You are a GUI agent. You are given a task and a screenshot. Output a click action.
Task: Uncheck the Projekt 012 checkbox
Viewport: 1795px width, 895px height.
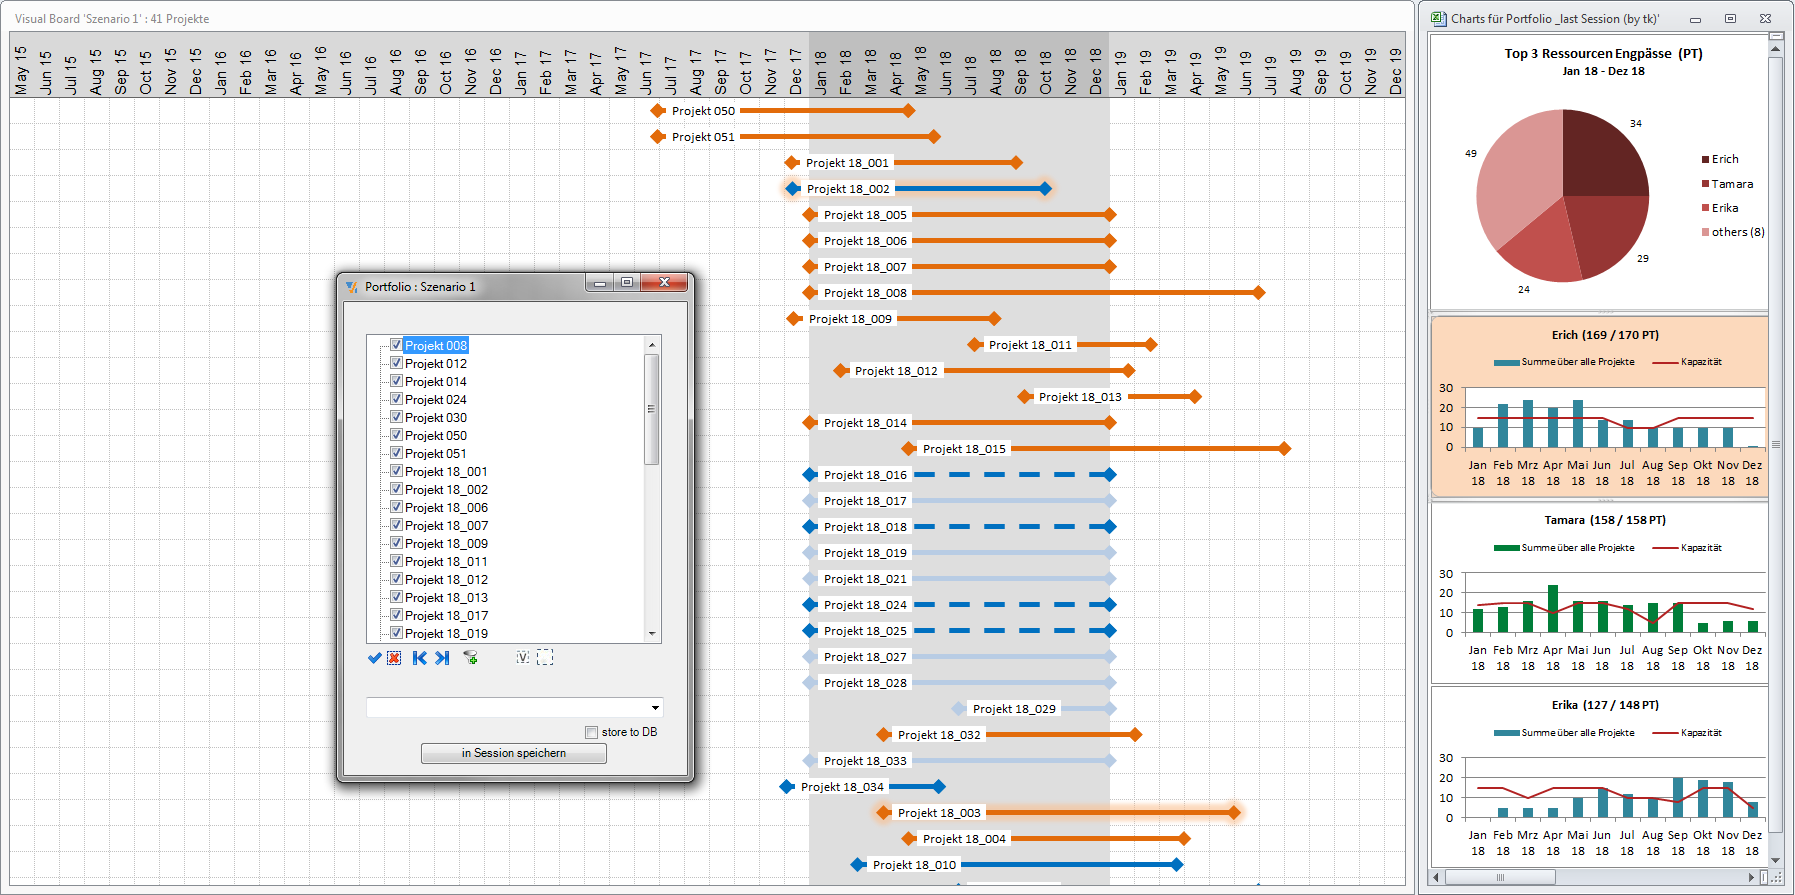coord(396,363)
